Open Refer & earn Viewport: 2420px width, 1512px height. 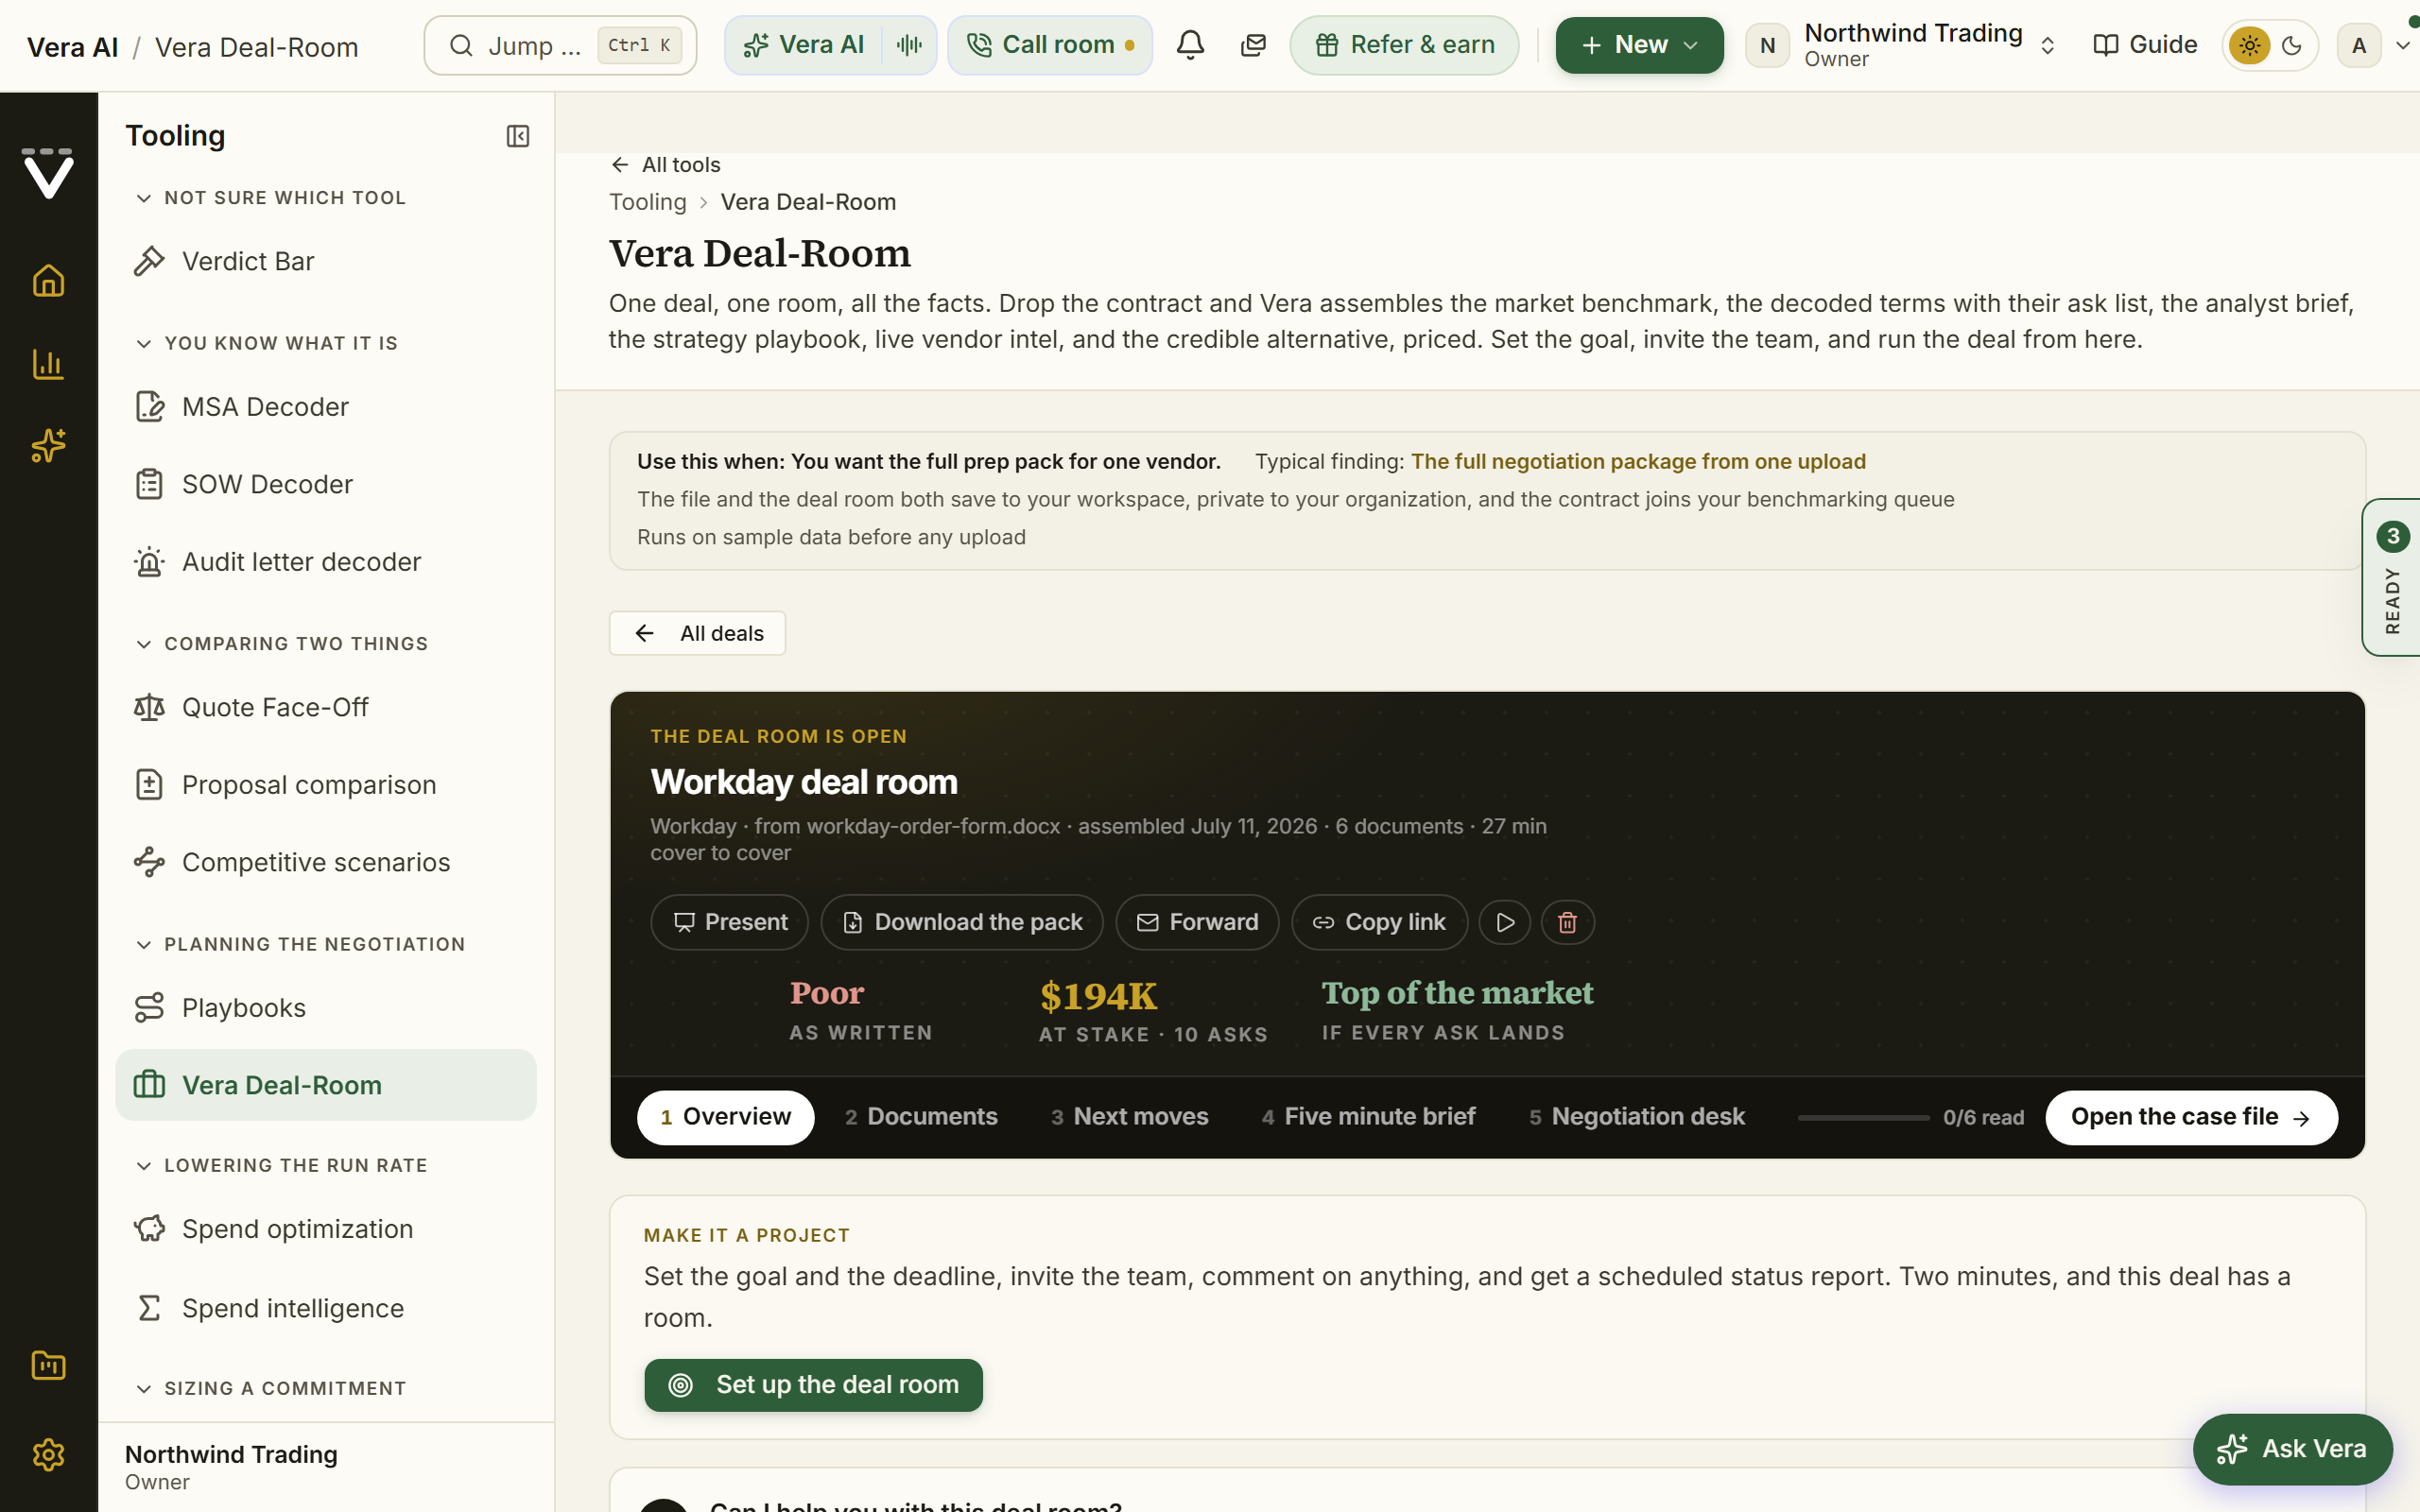click(x=1403, y=45)
